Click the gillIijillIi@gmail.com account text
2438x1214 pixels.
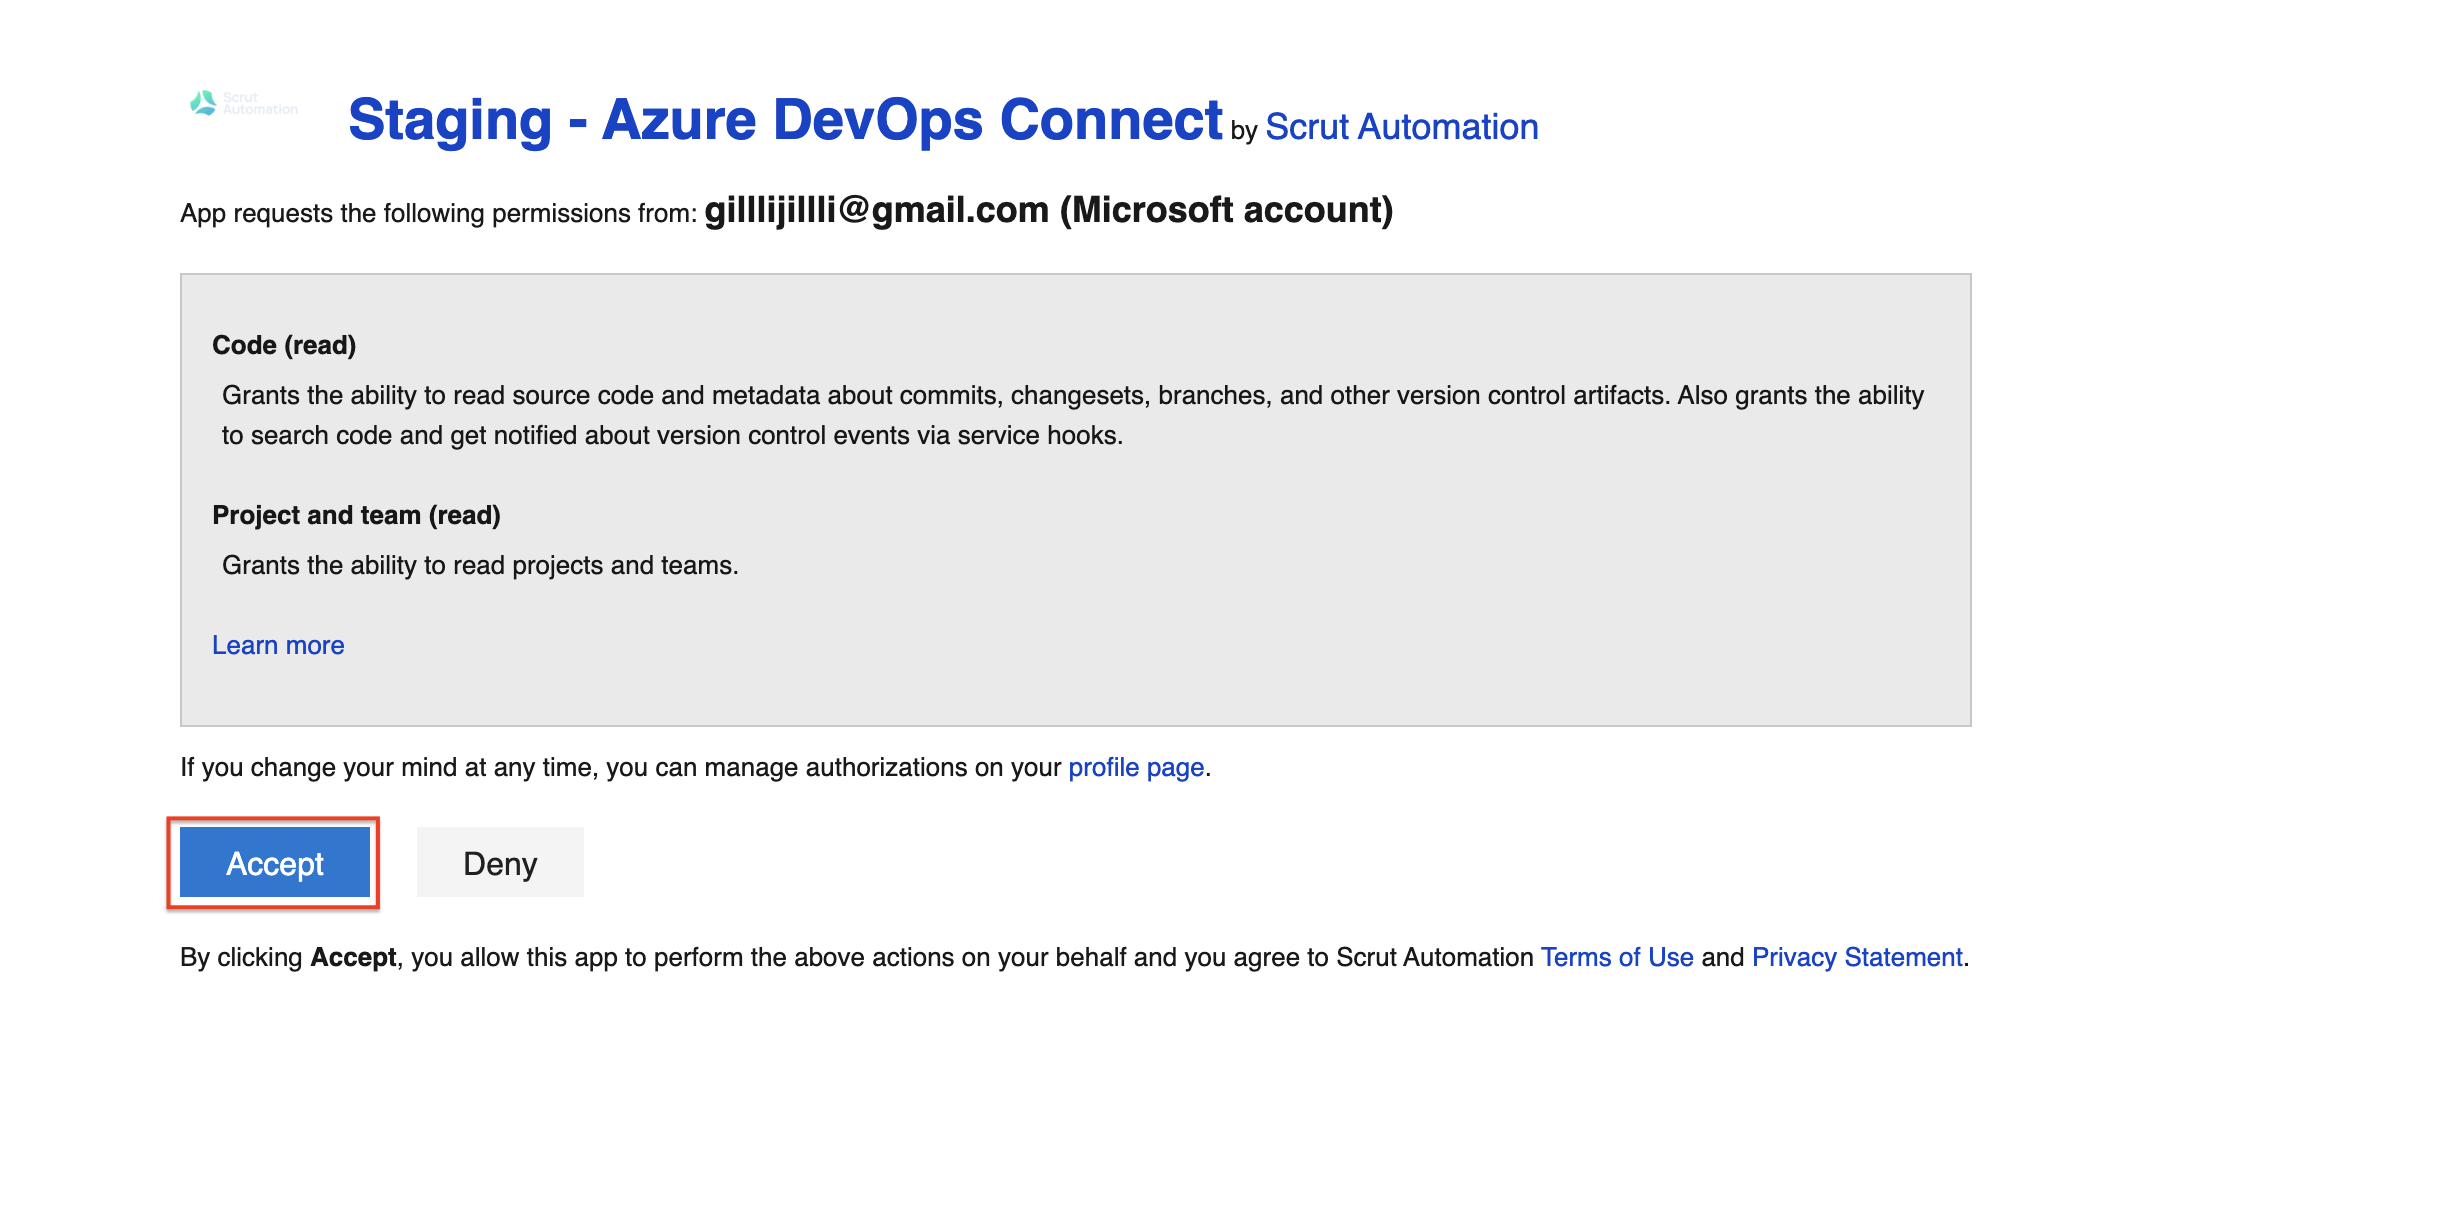(1049, 210)
